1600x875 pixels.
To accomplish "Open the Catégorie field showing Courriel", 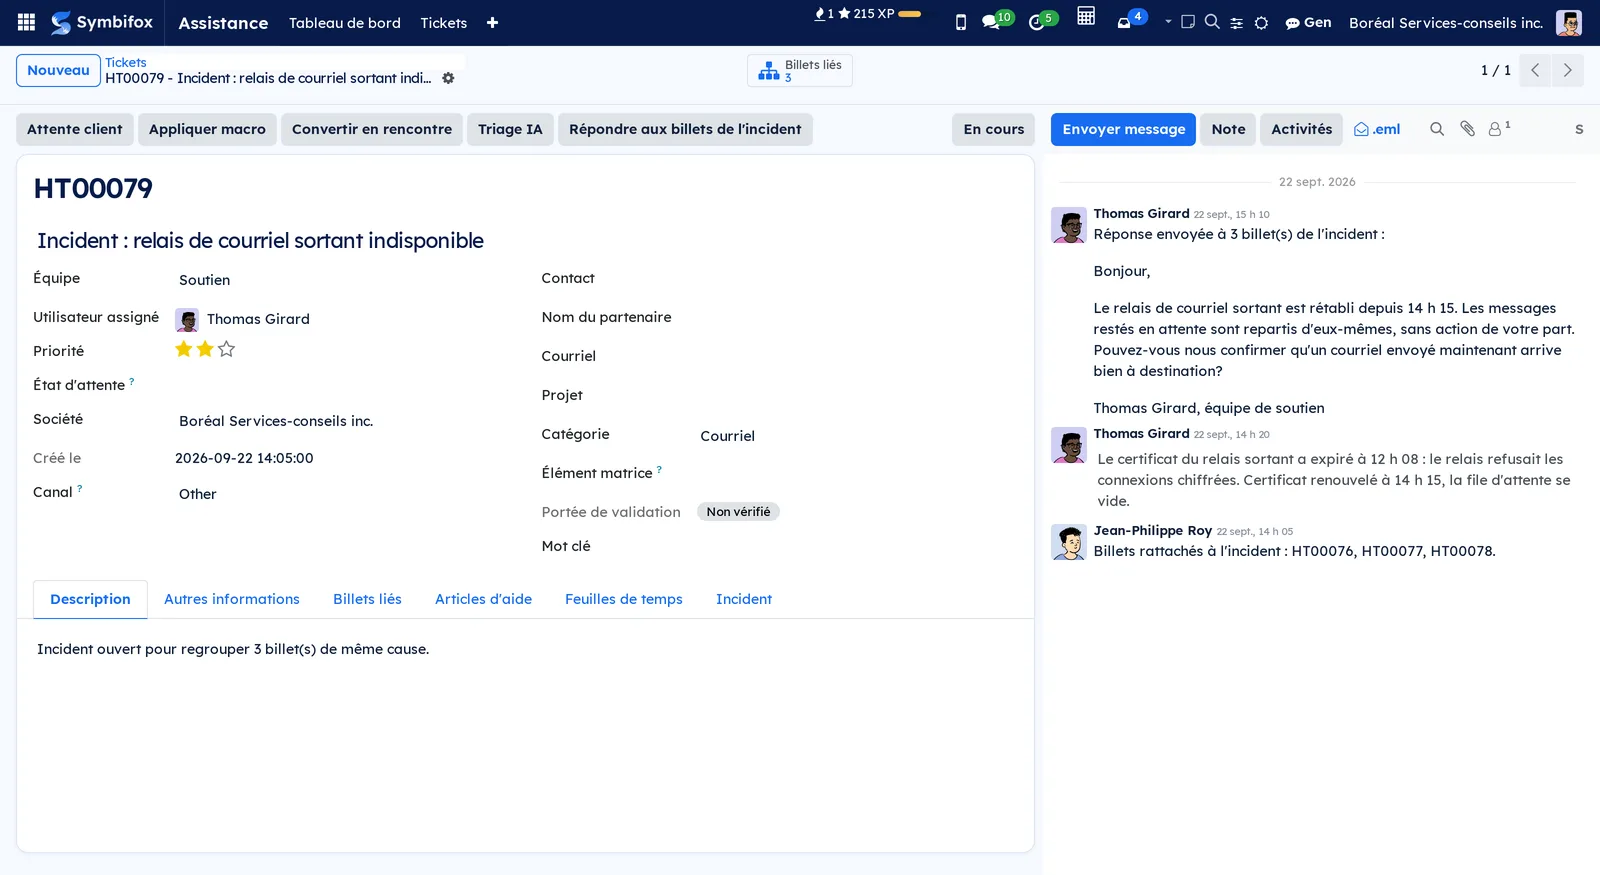I will 856,436.
